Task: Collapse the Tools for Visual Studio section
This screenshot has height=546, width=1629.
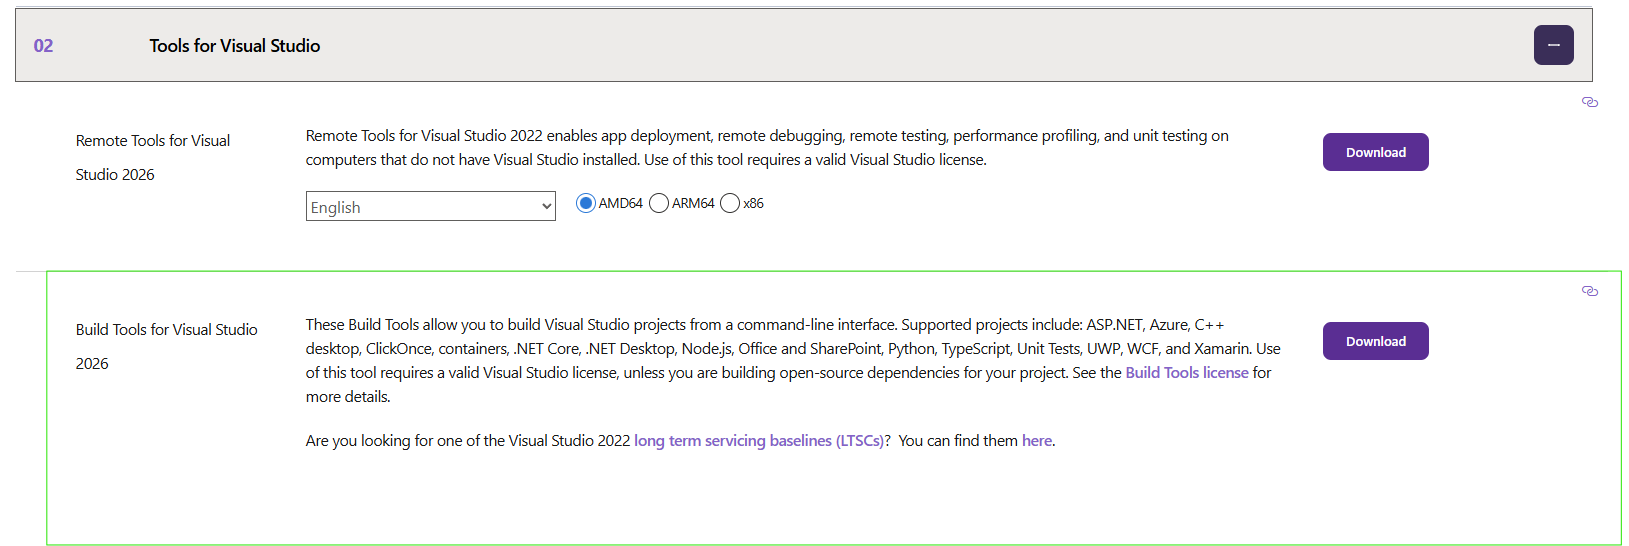Action: tap(1553, 45)
